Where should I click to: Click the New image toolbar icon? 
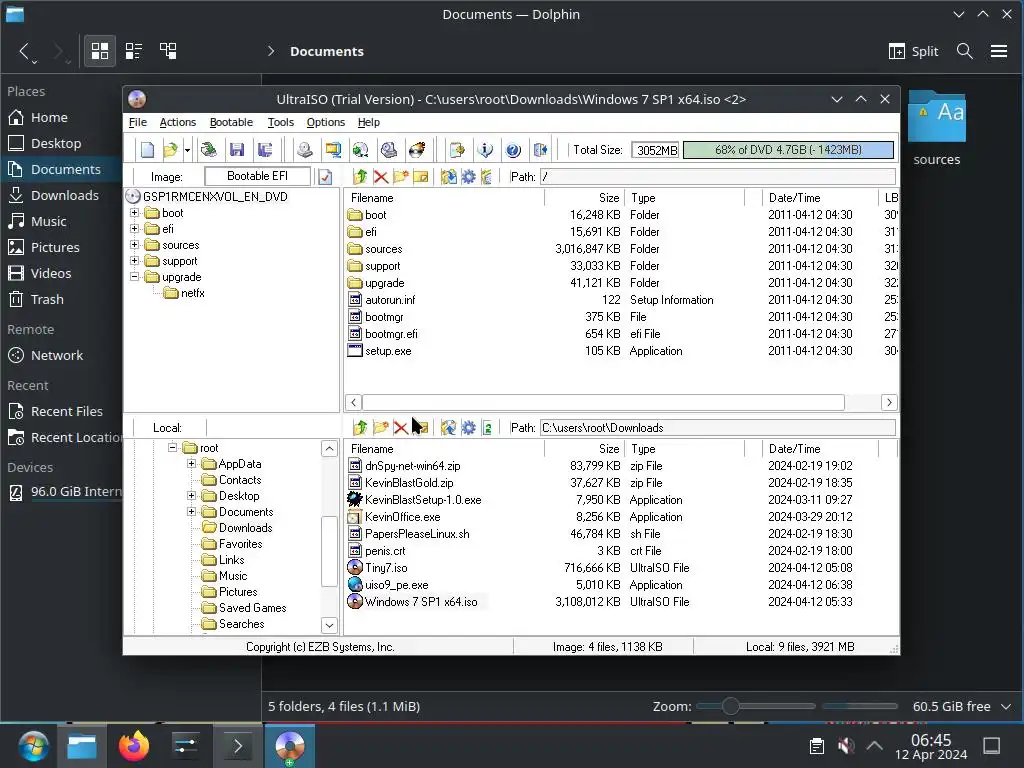148,150
